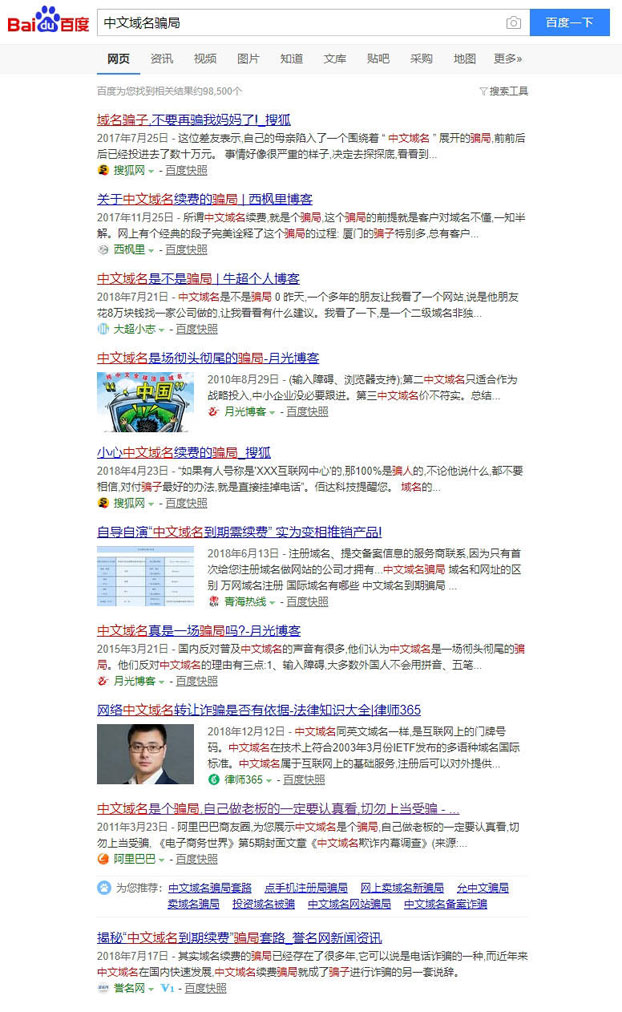
Task: Expand 律师365 dropdown arrow
Action: click(268, 780)
